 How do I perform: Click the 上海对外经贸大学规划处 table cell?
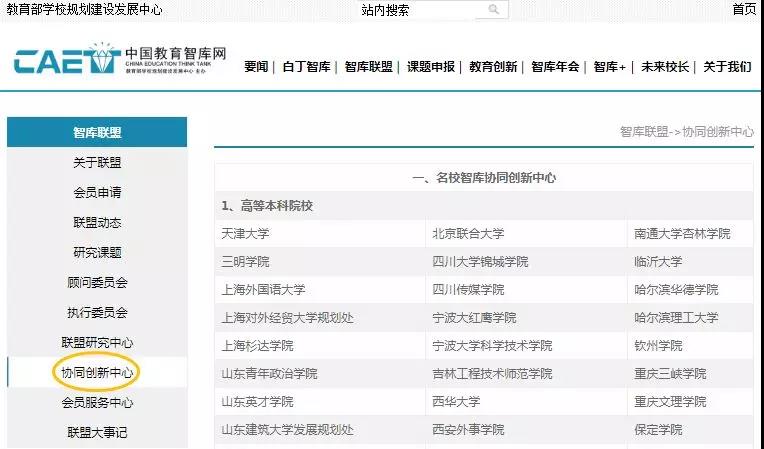320,318
